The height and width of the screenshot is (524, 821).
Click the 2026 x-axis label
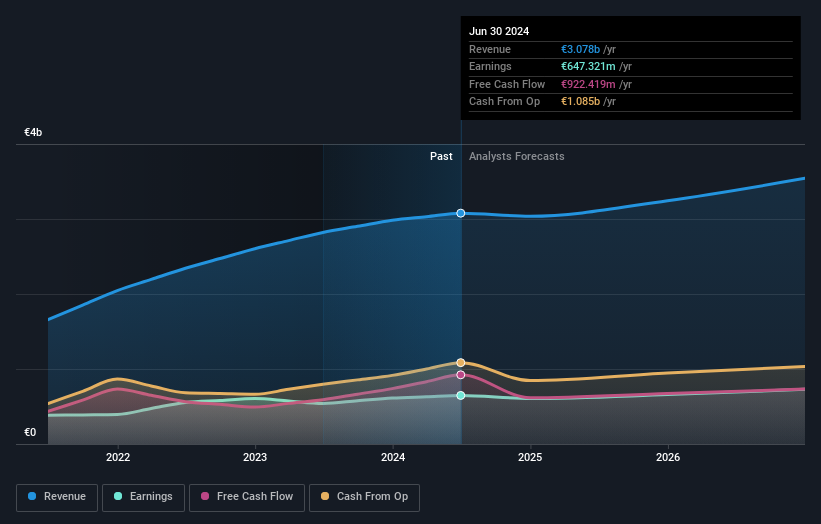668,457
